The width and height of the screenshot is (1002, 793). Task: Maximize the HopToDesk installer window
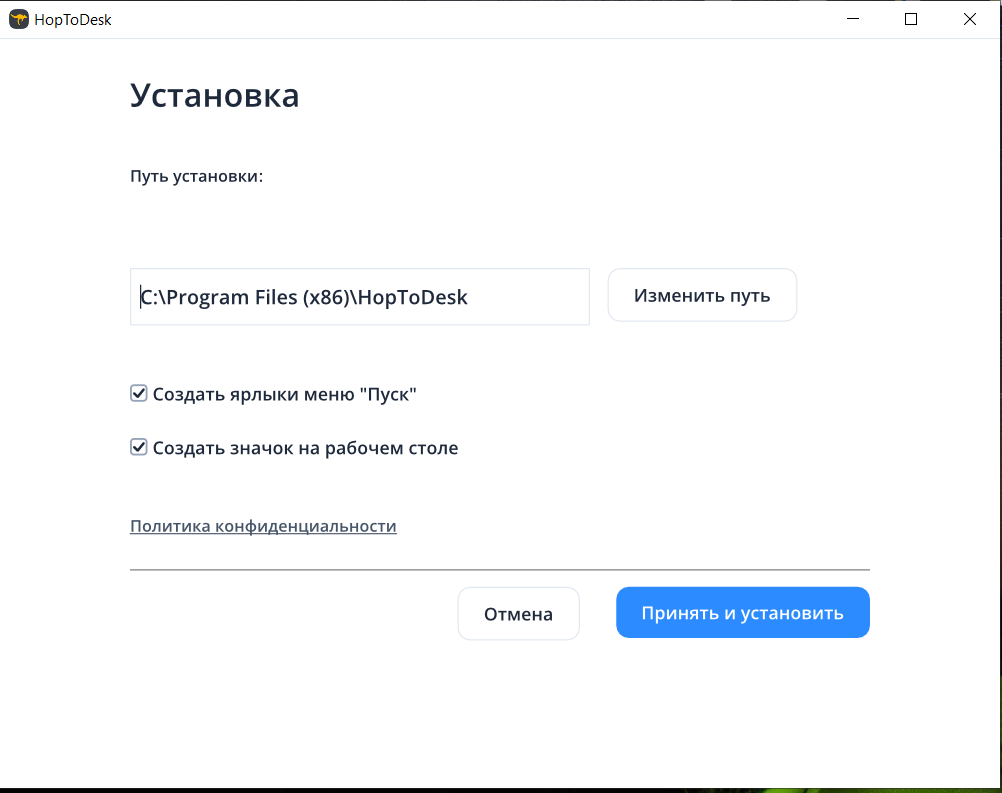(911, 19)
